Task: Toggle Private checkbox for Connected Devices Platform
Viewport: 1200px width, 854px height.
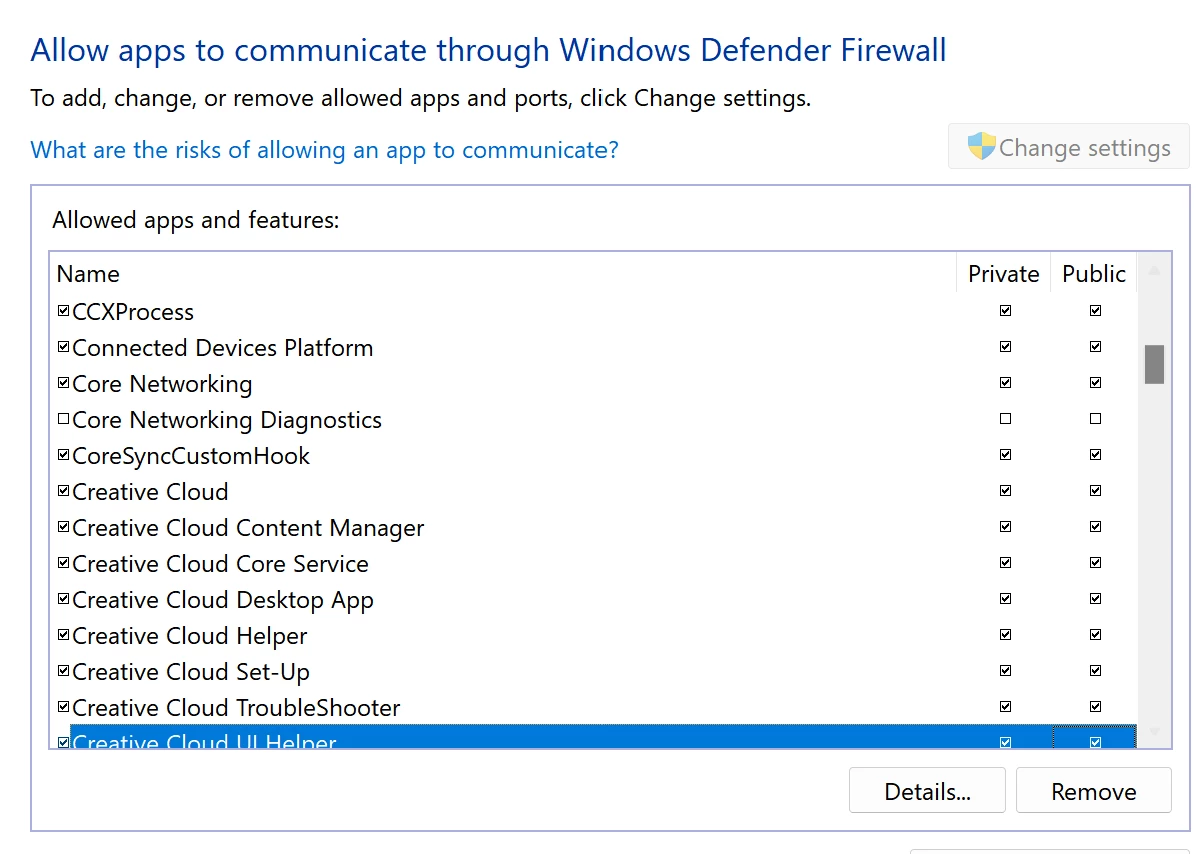Action: pyautogui.click(x=1005, y=347)
